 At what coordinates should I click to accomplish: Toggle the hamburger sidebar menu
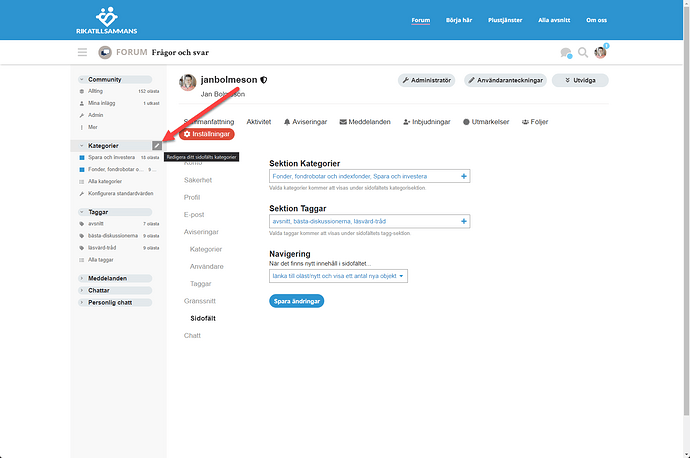tap(82, 52)
